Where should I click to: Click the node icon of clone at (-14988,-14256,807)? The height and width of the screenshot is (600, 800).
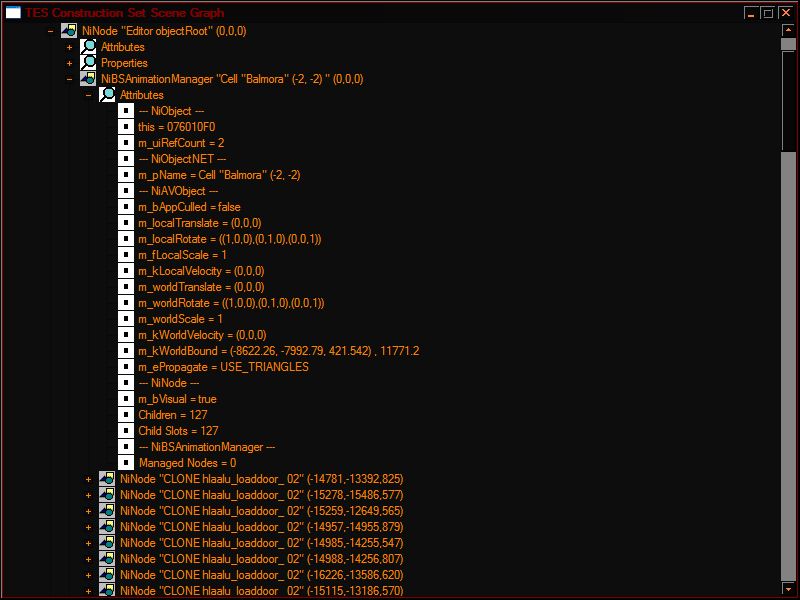(107, 559)
